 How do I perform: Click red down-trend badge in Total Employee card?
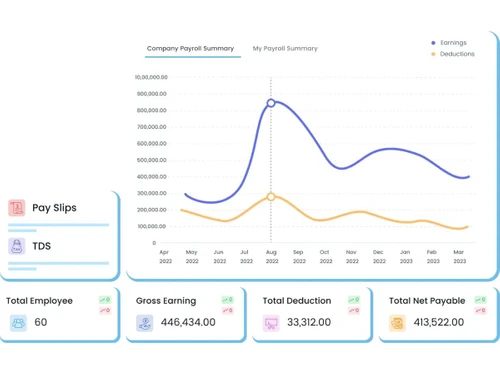coord(105,310)
